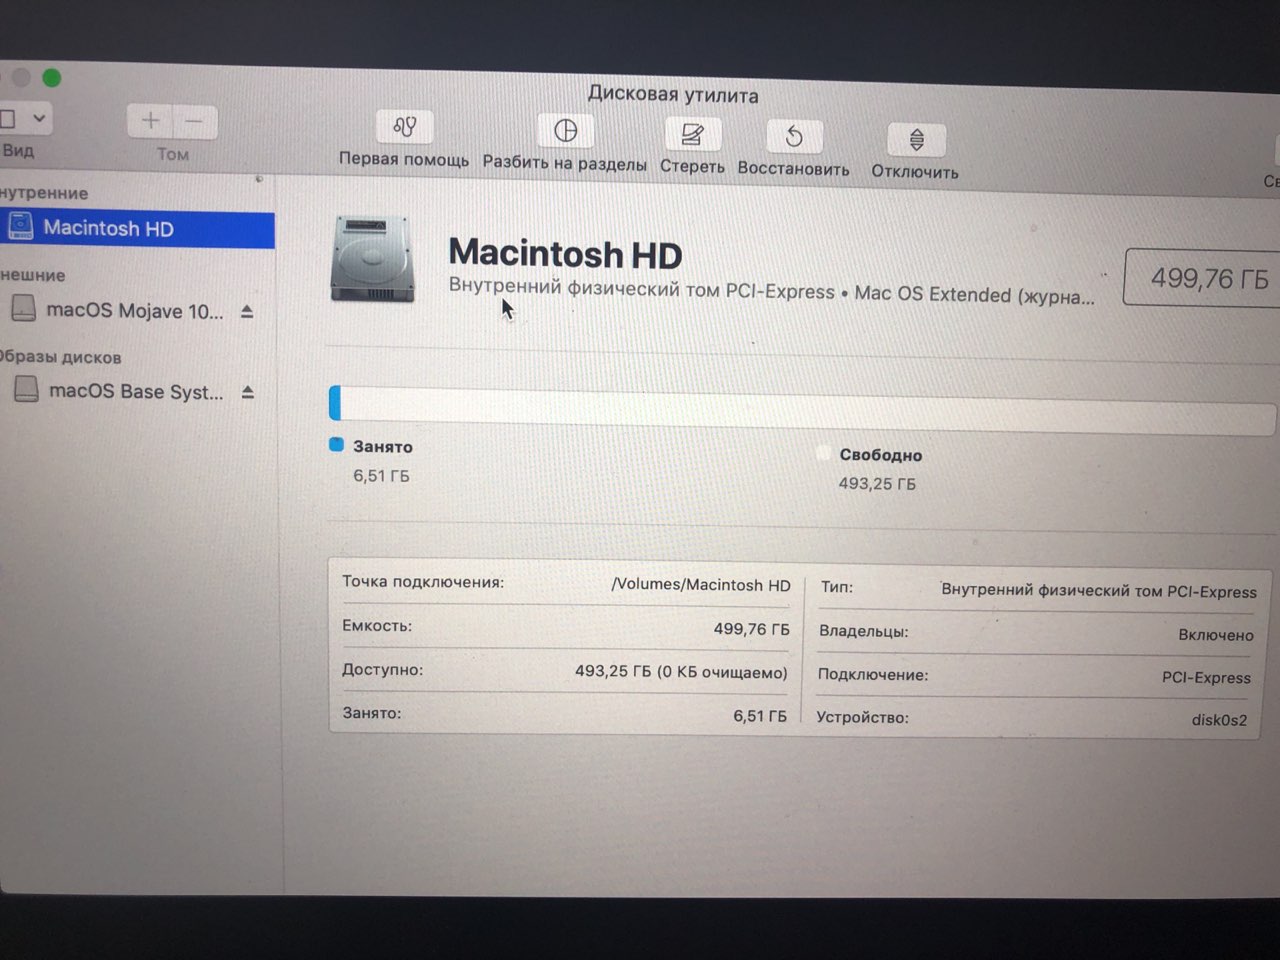
Task: Click the Владельцы Включено value
Action: (x=1215, y=635)
